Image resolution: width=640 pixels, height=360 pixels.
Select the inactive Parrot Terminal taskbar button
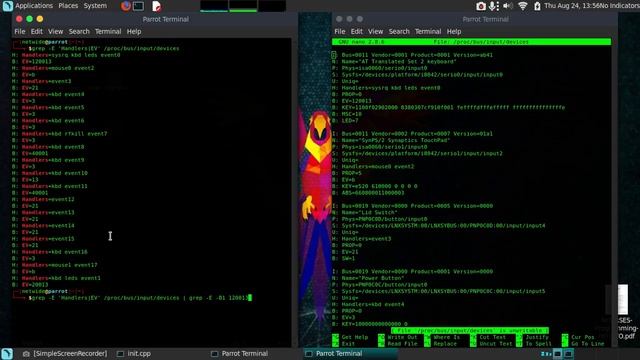240,354
